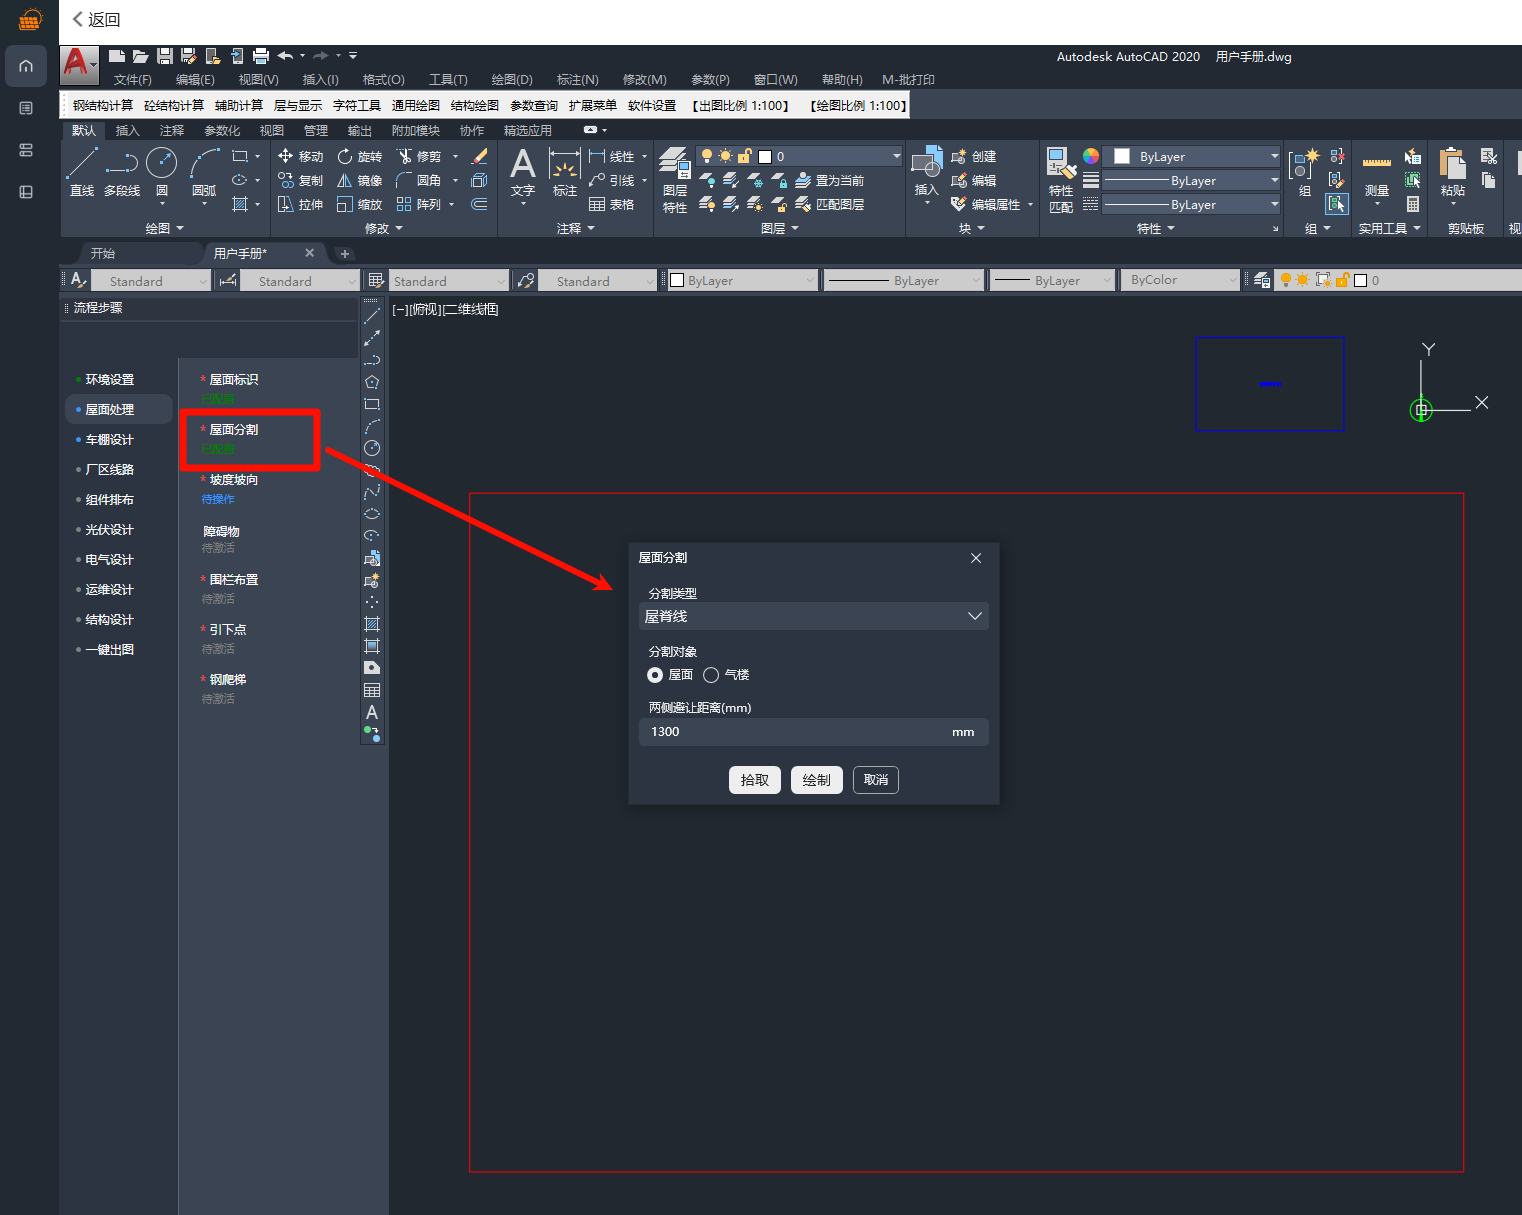Click the ribbon ByLayer color swatch
Viewport: 1522px width, 1215px height.
click(x=1122, y=156)
